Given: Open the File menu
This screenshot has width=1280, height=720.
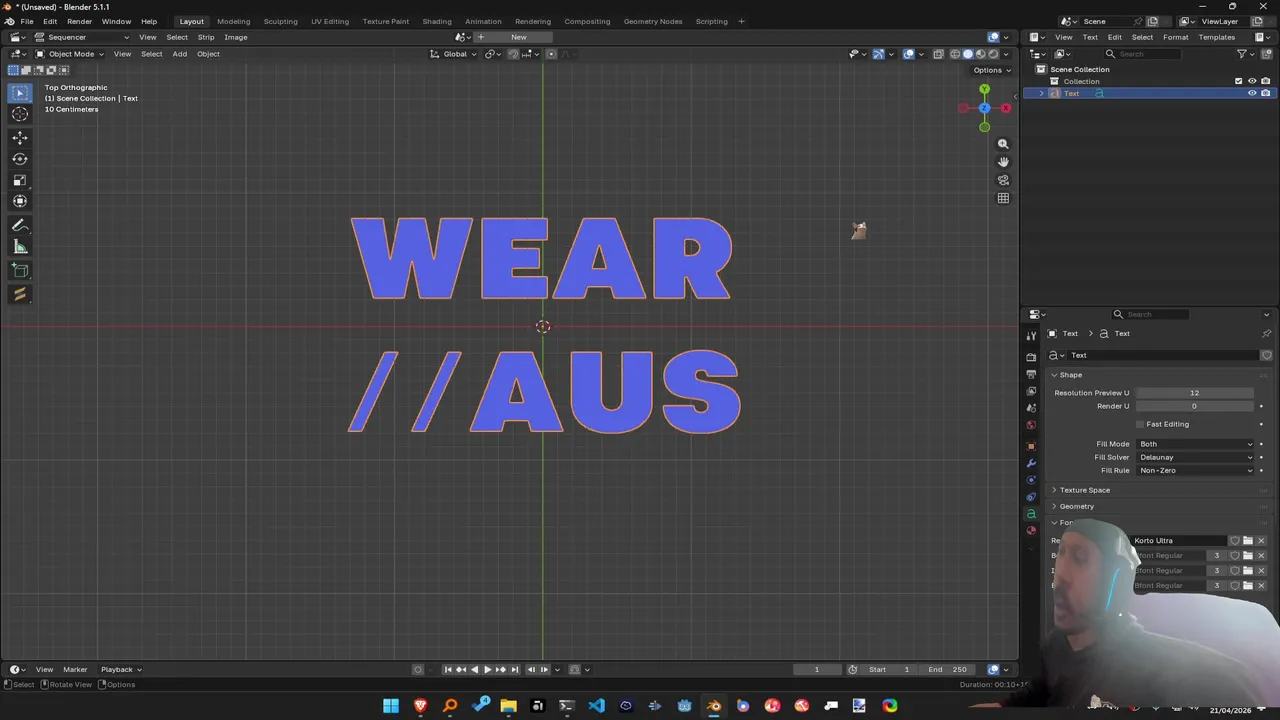Looking at the screenshot, I should (27, 21).
